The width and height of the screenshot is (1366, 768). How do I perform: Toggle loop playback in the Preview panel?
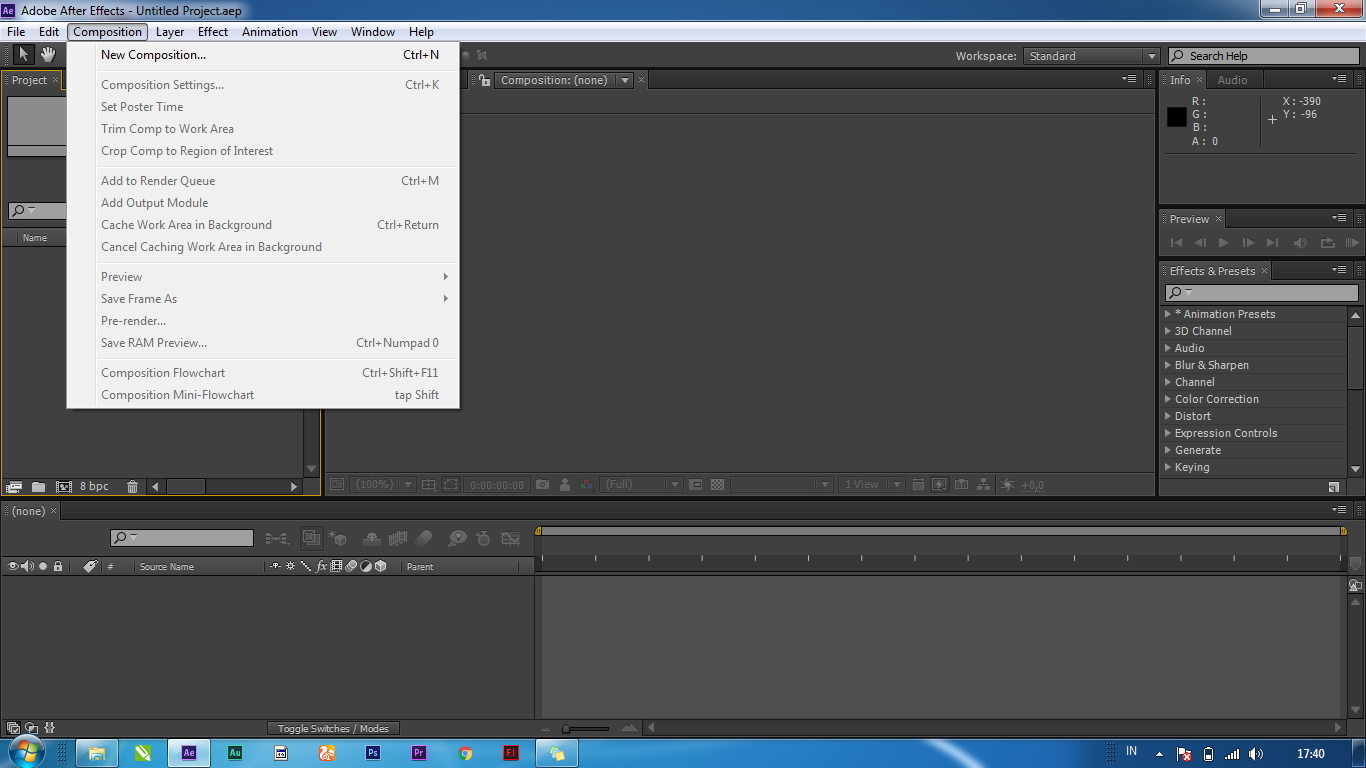1327,242
